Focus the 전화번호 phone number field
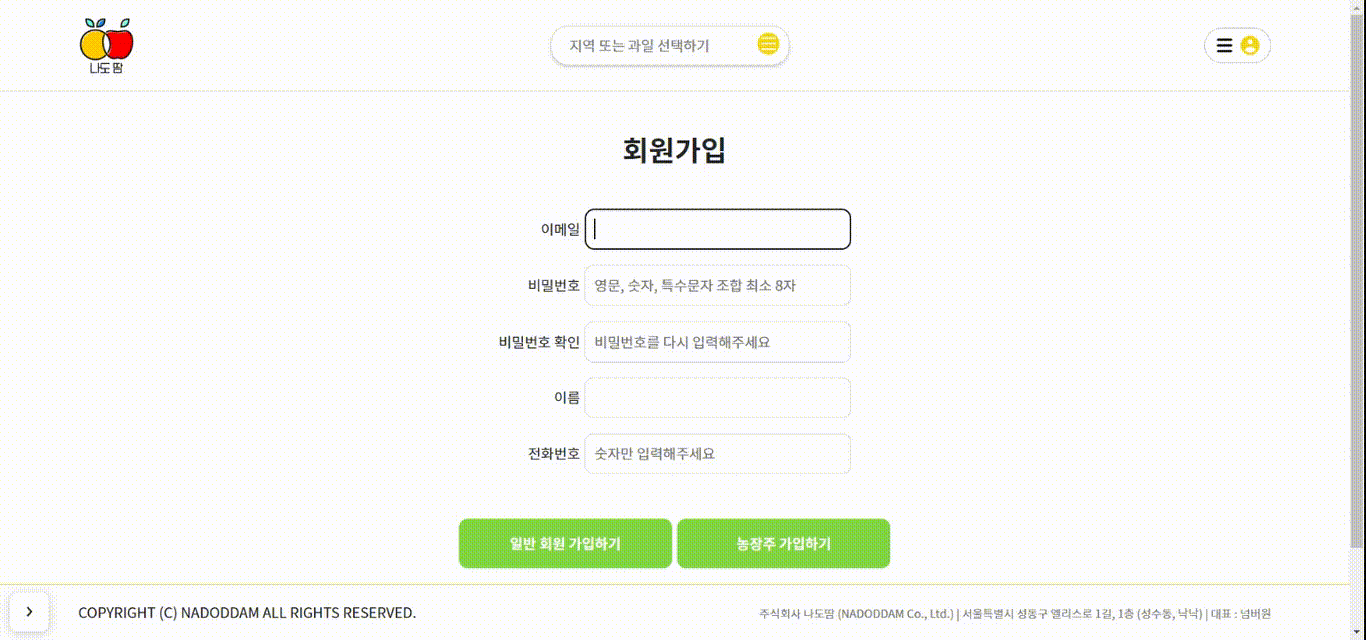 coord(718,453)
